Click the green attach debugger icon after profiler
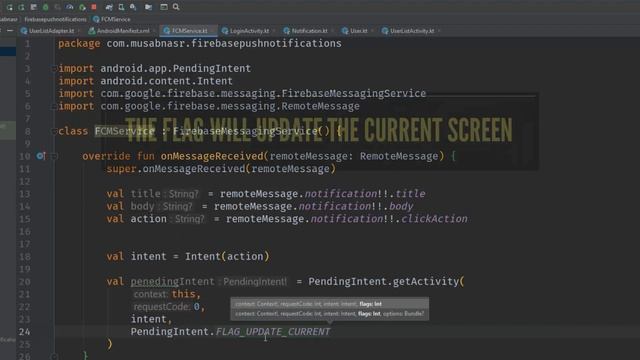Viewport: 640px width, 360px height. (82, 7)
